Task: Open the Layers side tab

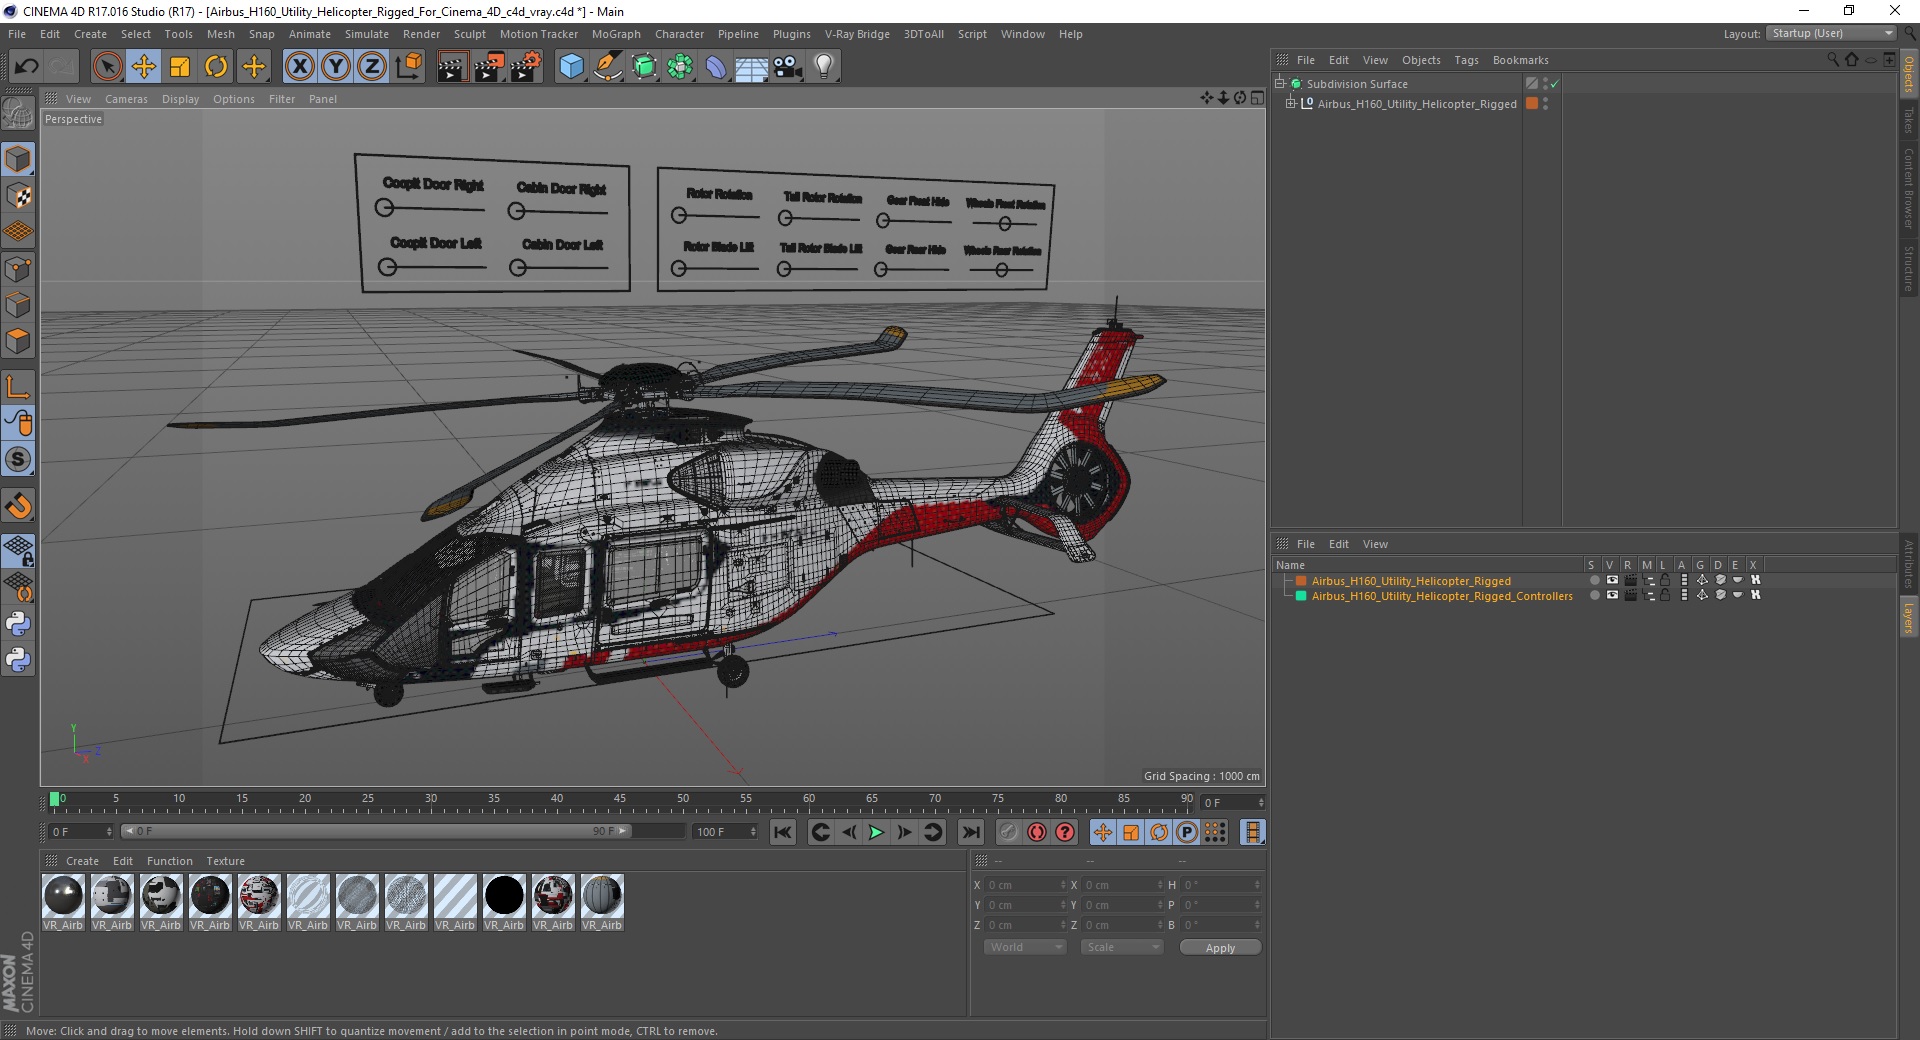Action: 1909,617
